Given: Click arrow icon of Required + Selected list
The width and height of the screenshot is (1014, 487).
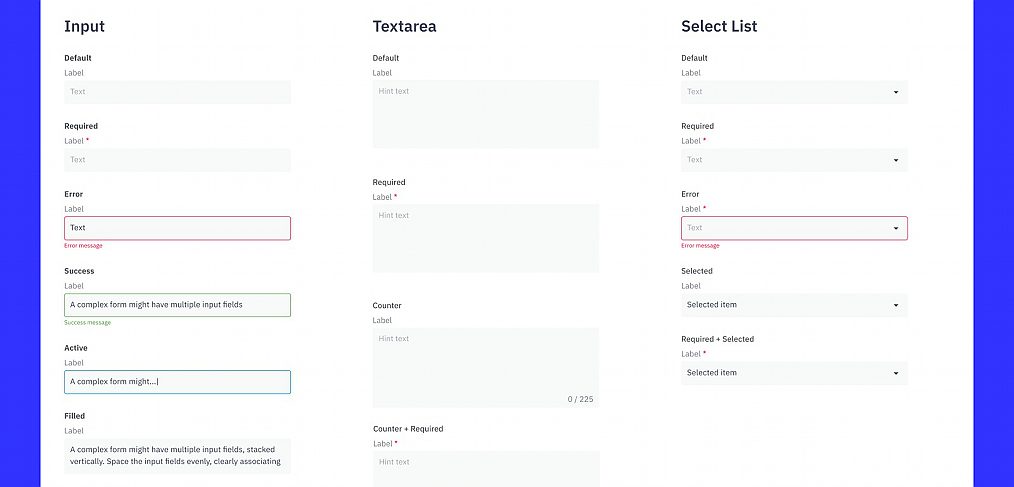Looking at the screenshot, I should 896,373.
